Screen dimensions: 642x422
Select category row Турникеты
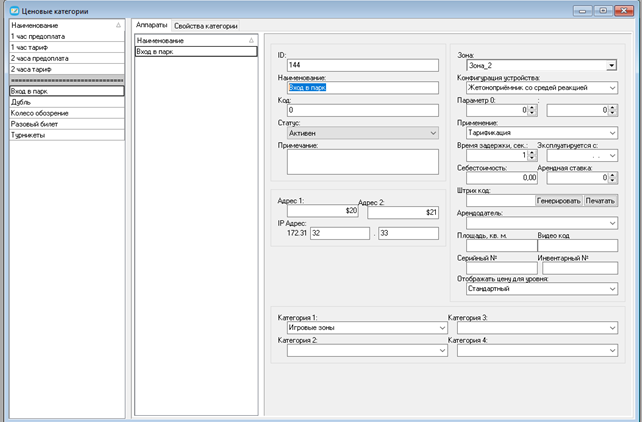(67, 135)
